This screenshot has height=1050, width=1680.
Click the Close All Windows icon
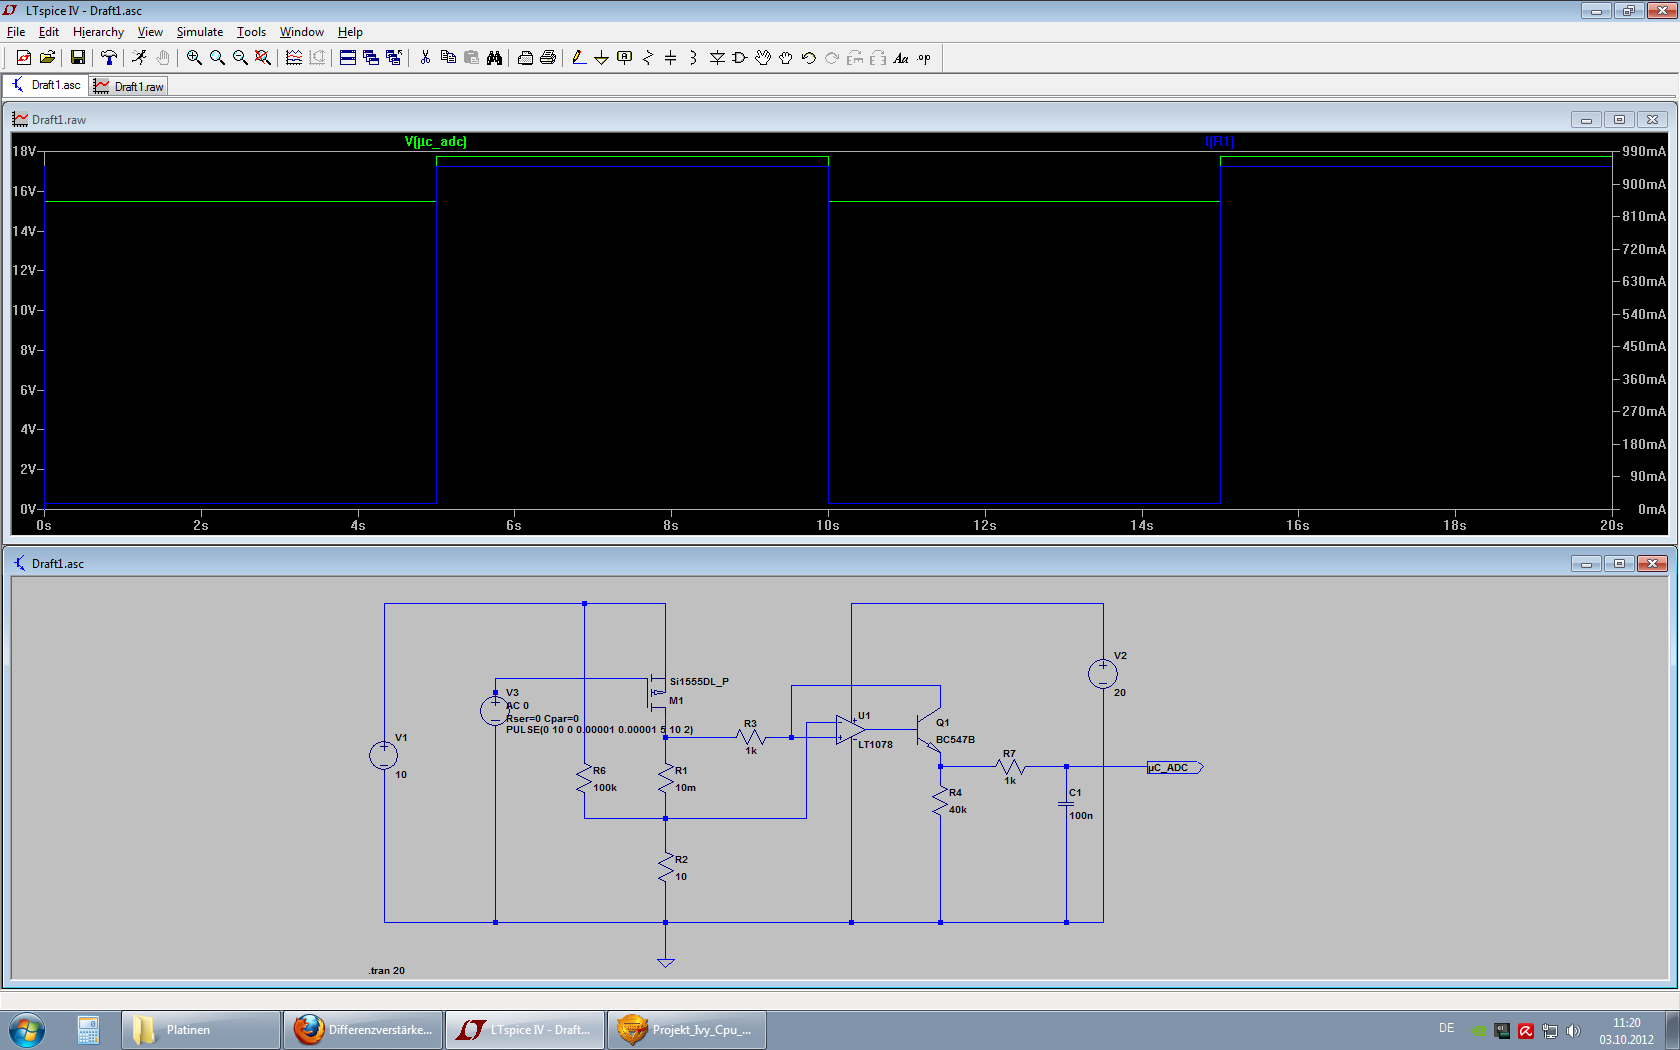[394, 58]
